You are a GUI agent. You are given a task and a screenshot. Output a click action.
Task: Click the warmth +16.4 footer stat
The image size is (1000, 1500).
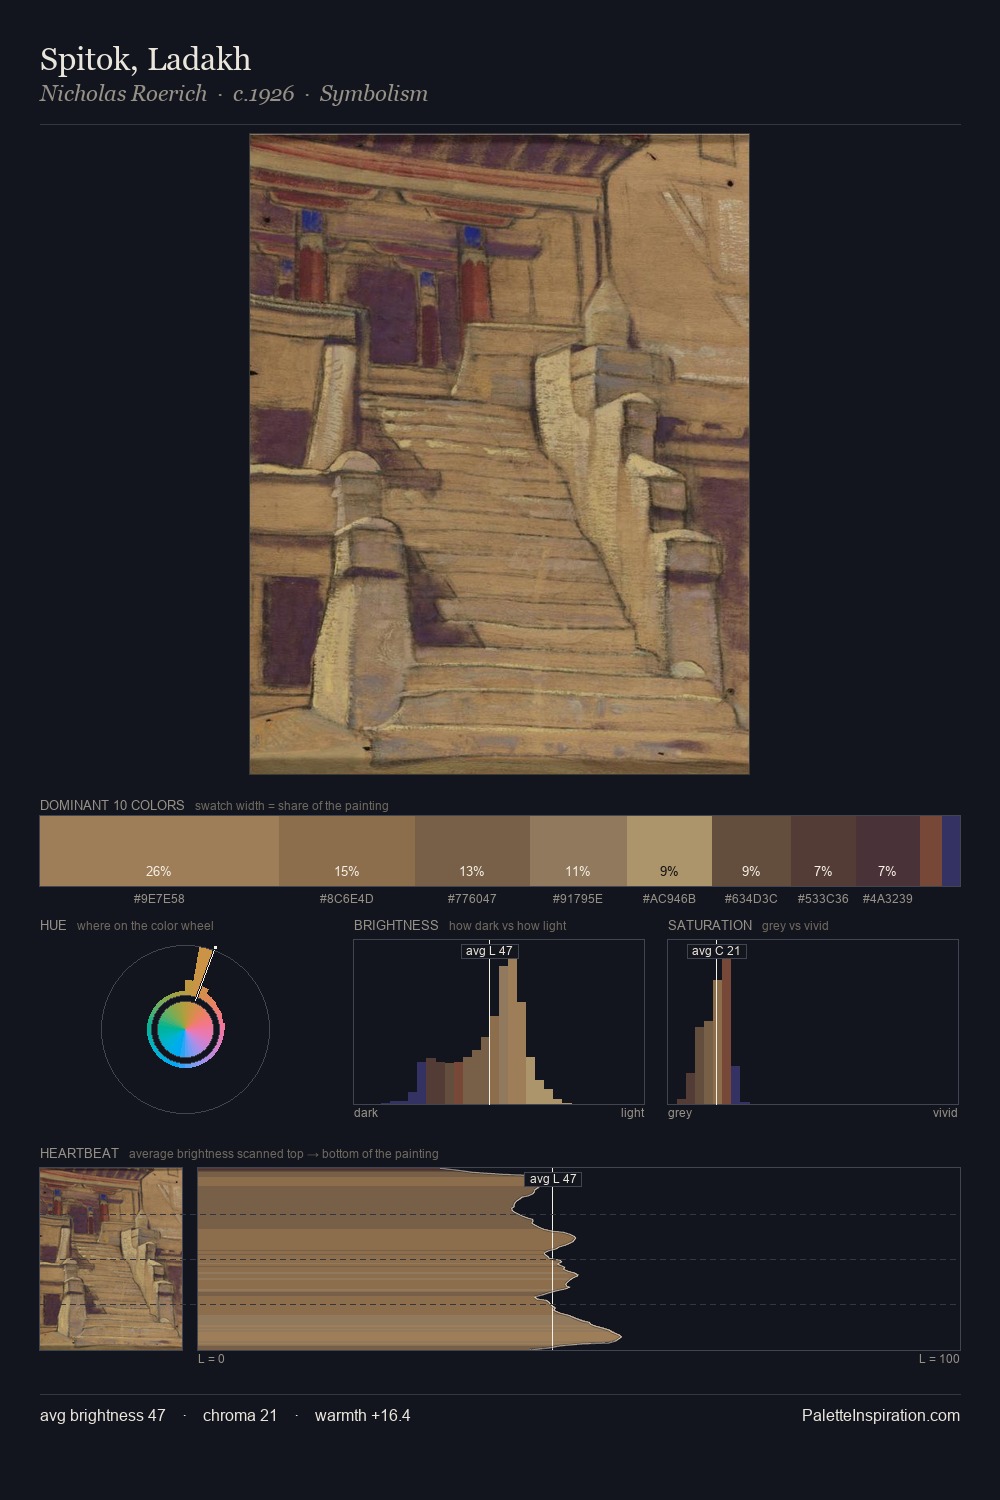pyautogui.click(x=363, y=1415)
